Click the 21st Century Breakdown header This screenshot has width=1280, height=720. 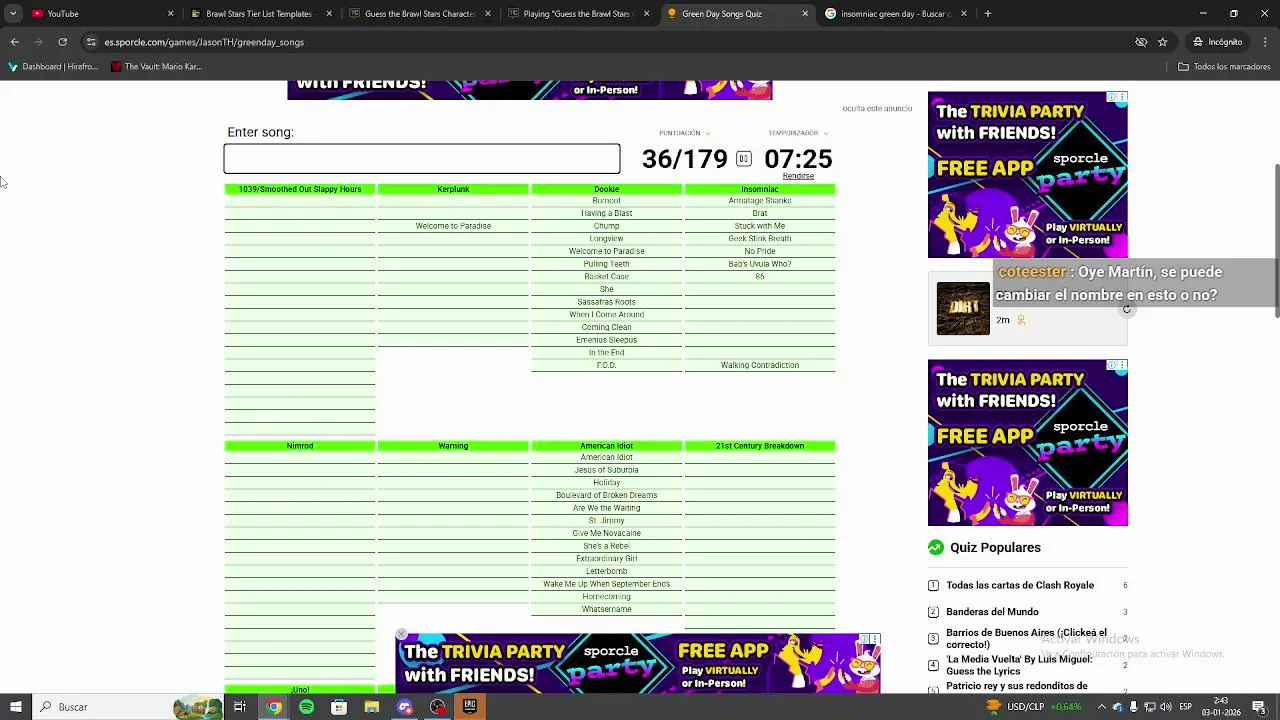tap(759, 446)
